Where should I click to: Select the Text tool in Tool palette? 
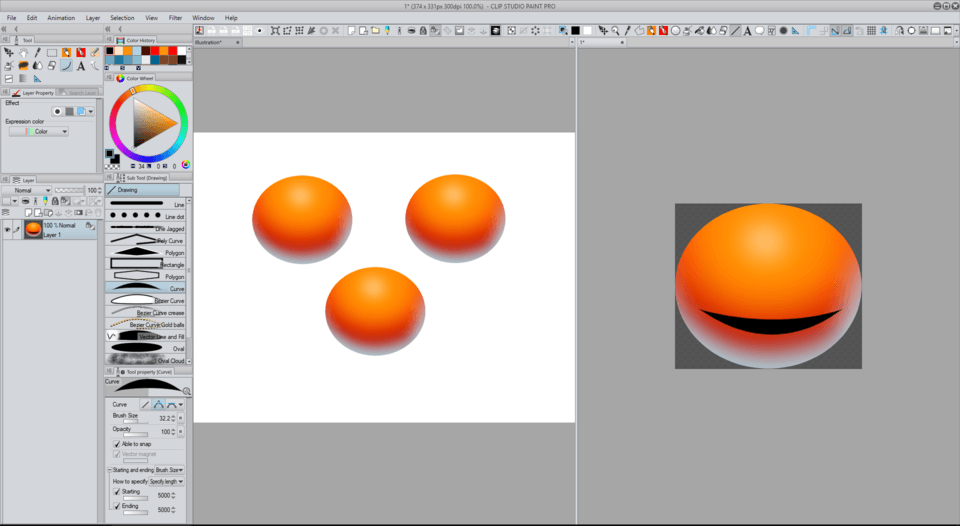pyautogui.click(x=81, y=66)
